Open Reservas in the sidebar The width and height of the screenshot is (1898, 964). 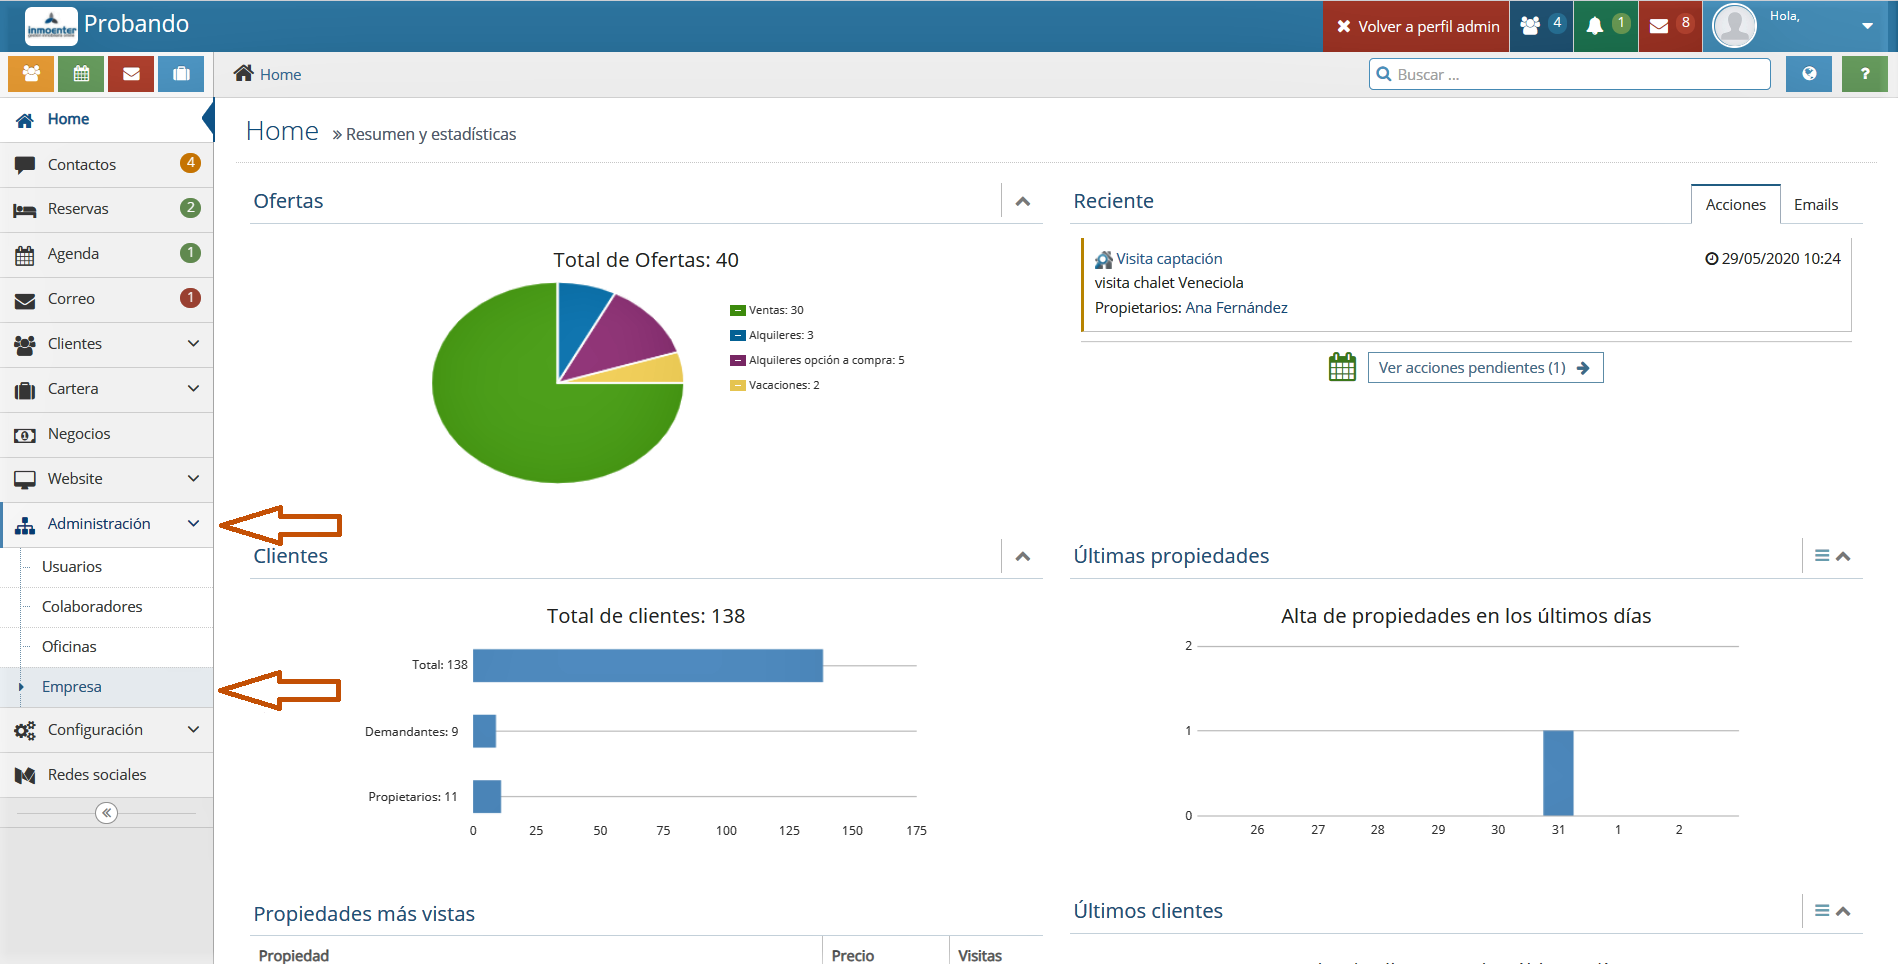pyautogui.click(x=106, y=210)
